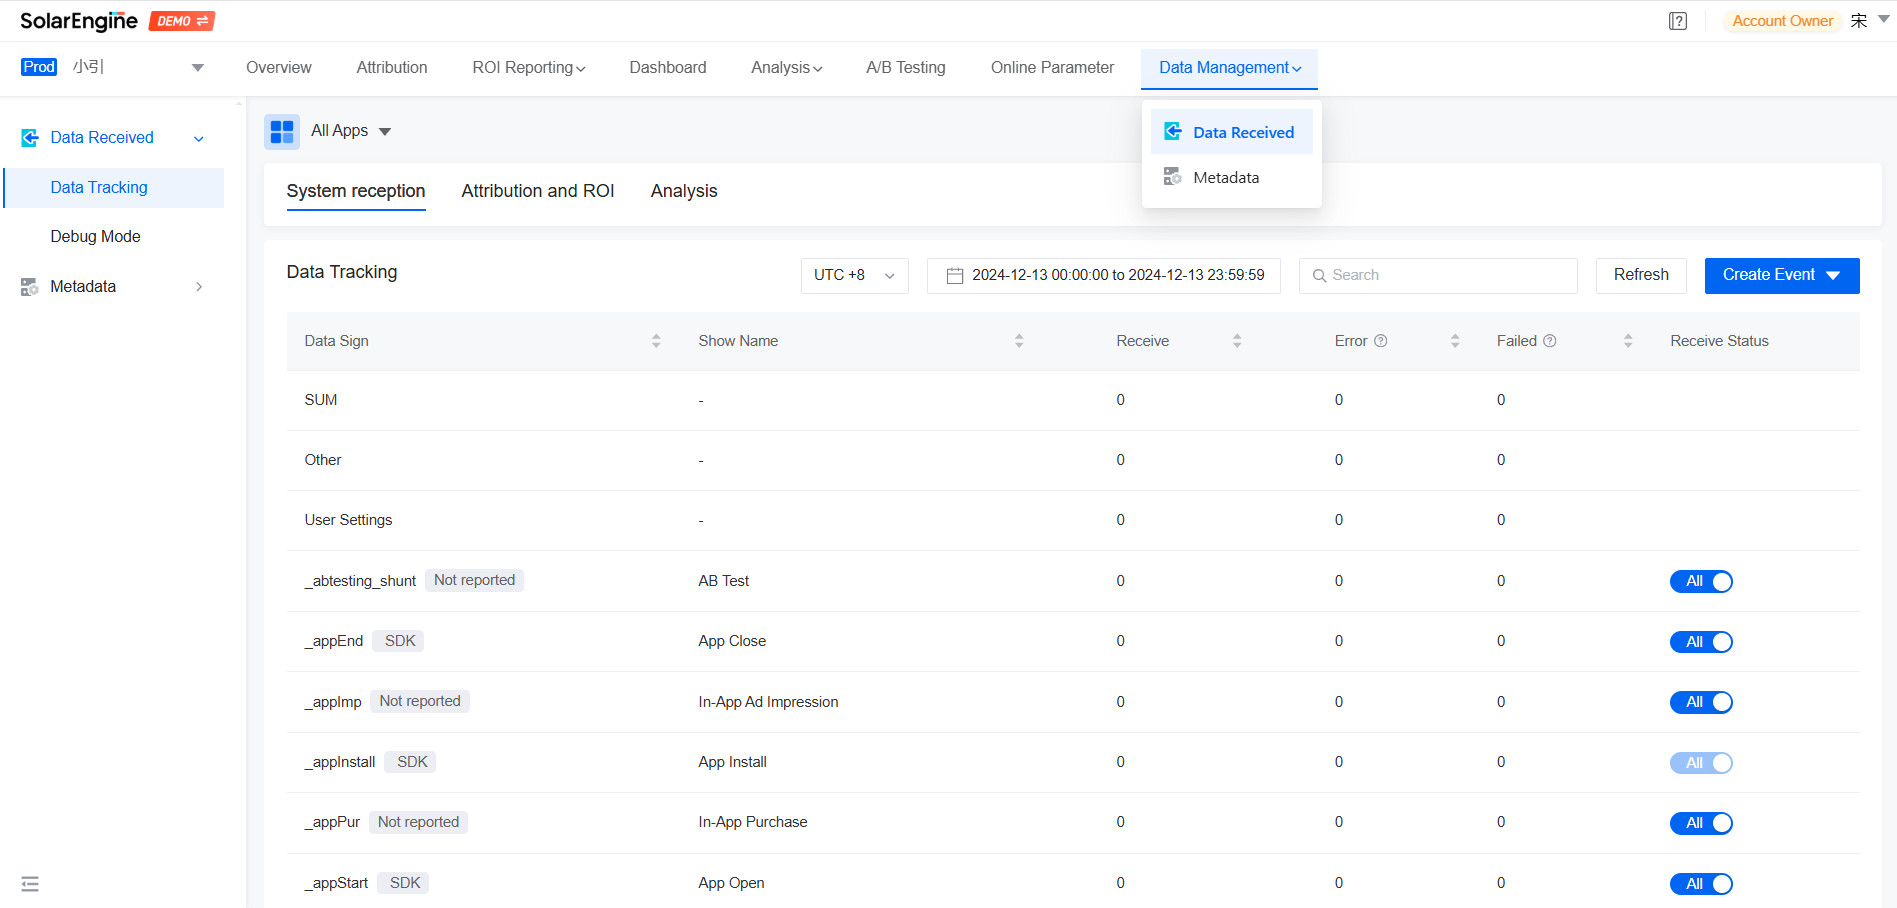This screenshot has width=1897, height=908.
Task: Click the Data Received sidebar icon
Action: [x=29, y=137]
